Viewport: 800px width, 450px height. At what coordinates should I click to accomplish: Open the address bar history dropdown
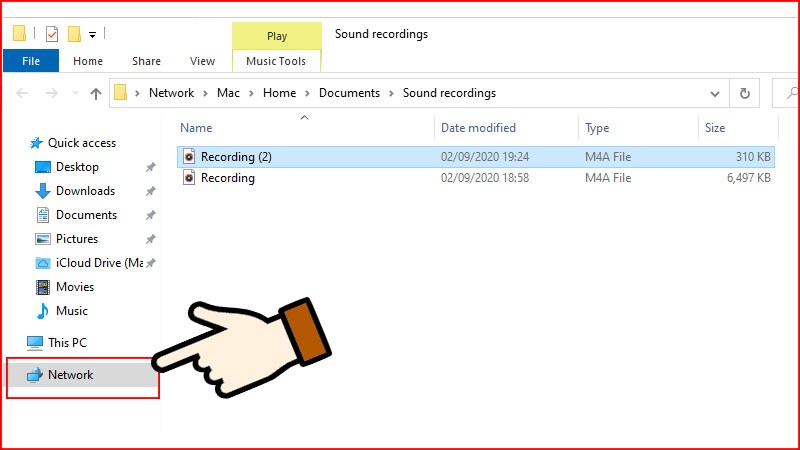[715, 93]
